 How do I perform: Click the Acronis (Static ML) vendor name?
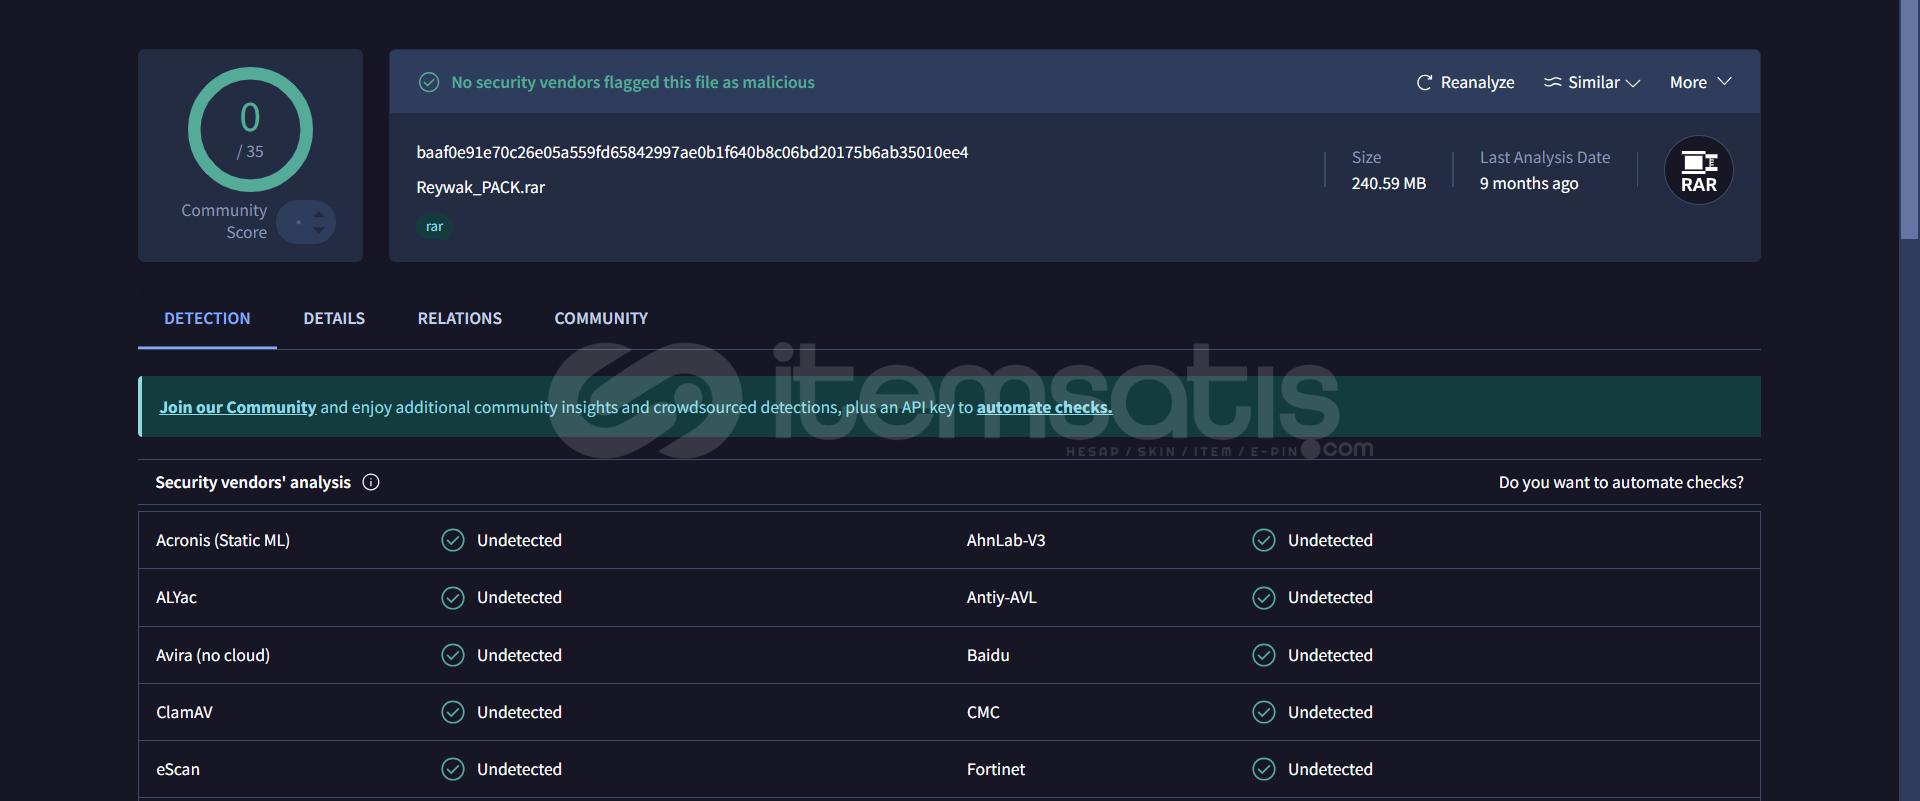(x=223, y=540)
